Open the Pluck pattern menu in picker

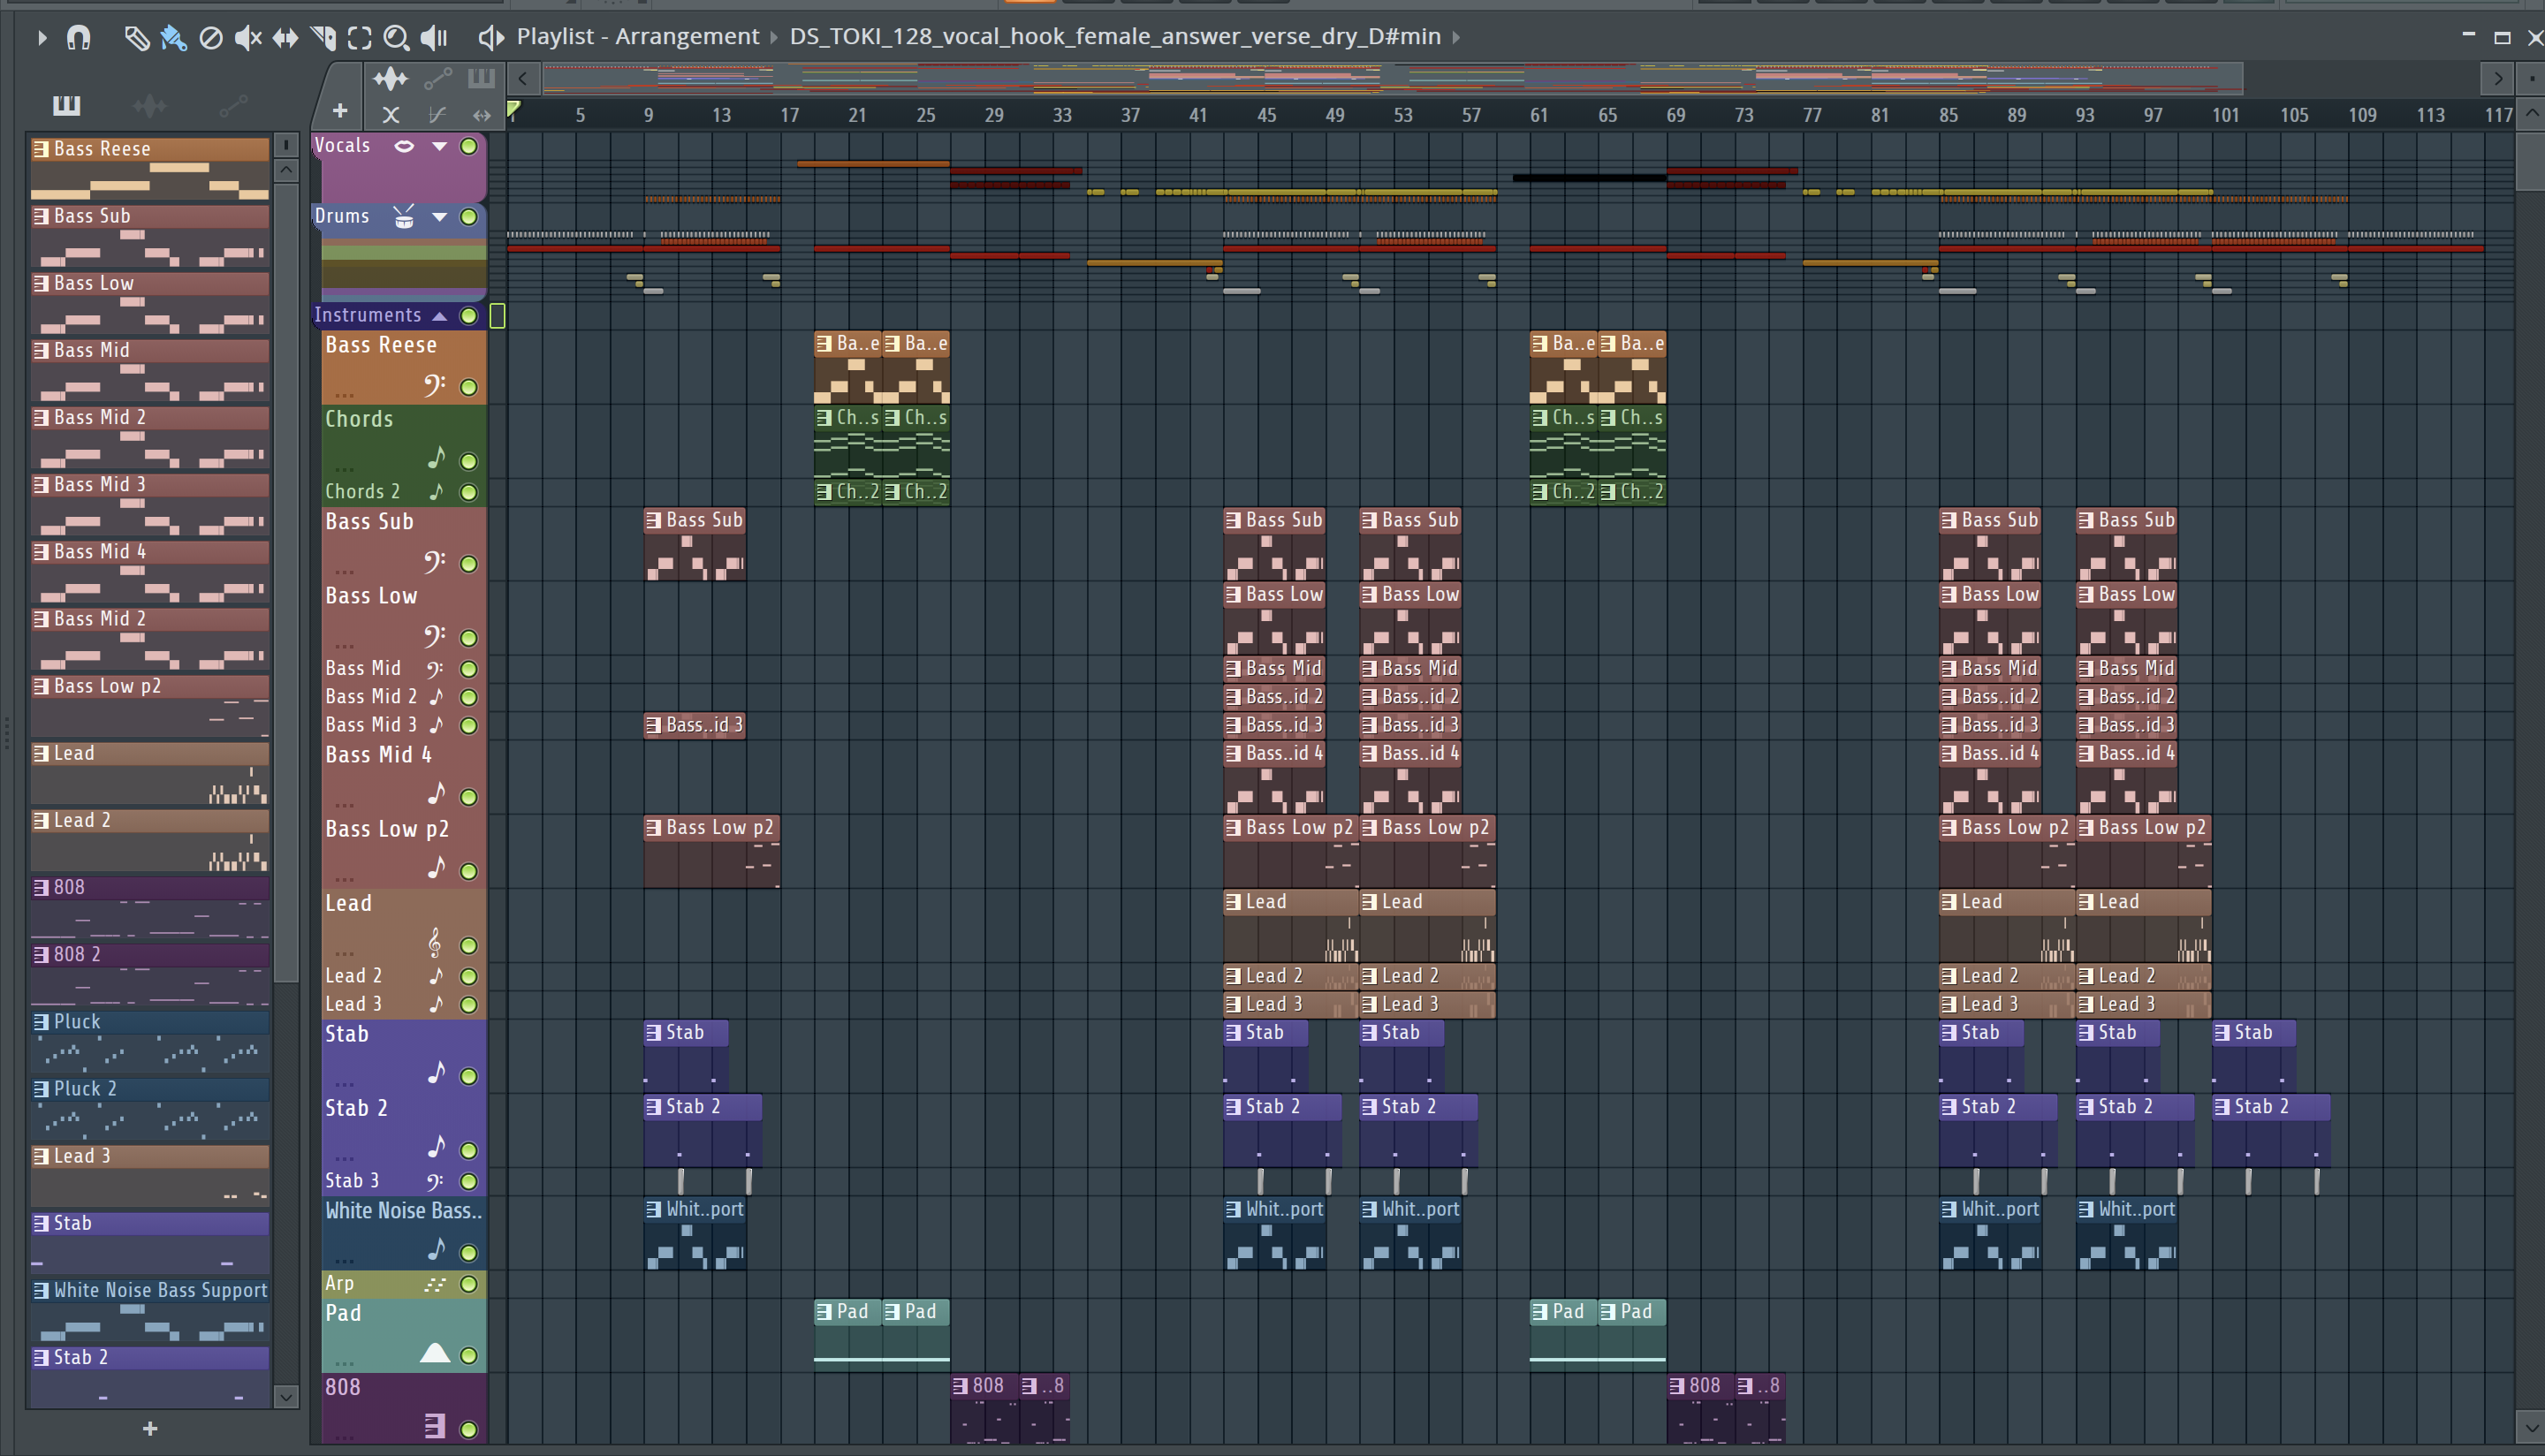tap(41, 1022)
